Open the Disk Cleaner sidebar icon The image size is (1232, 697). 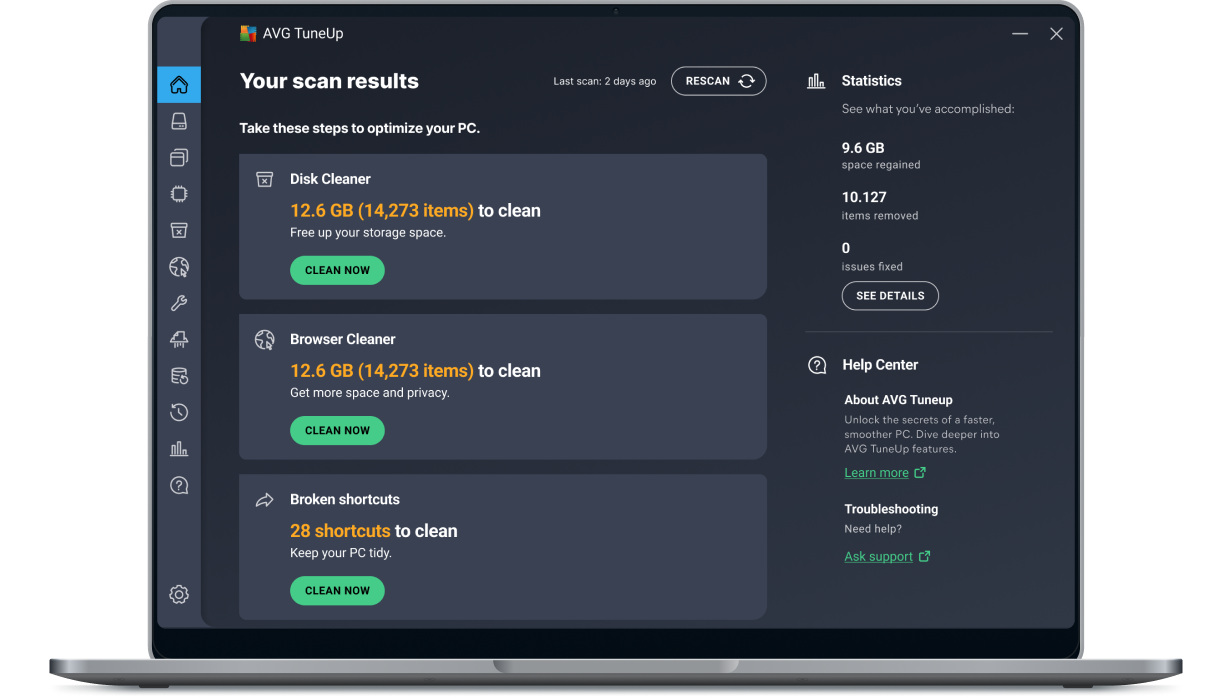[x=179, y=230]
